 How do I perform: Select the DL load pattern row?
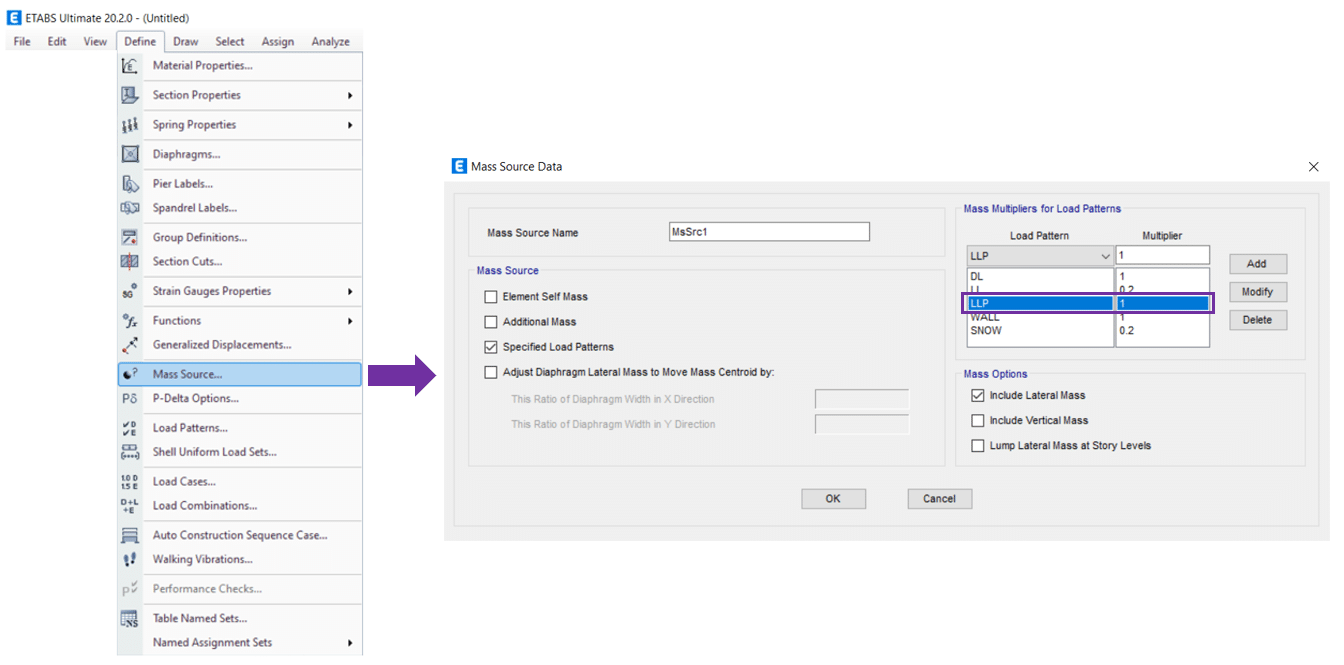click(1040, 276)
